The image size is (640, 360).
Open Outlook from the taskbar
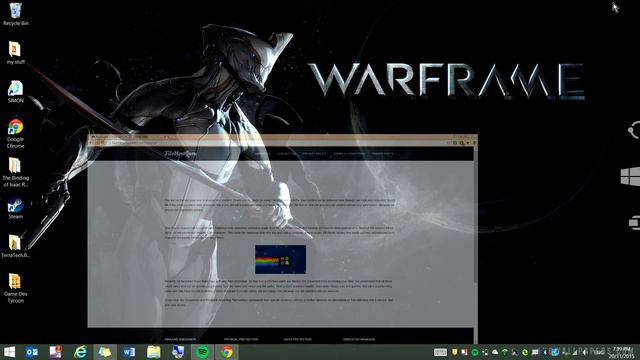[x=32, y=352]
